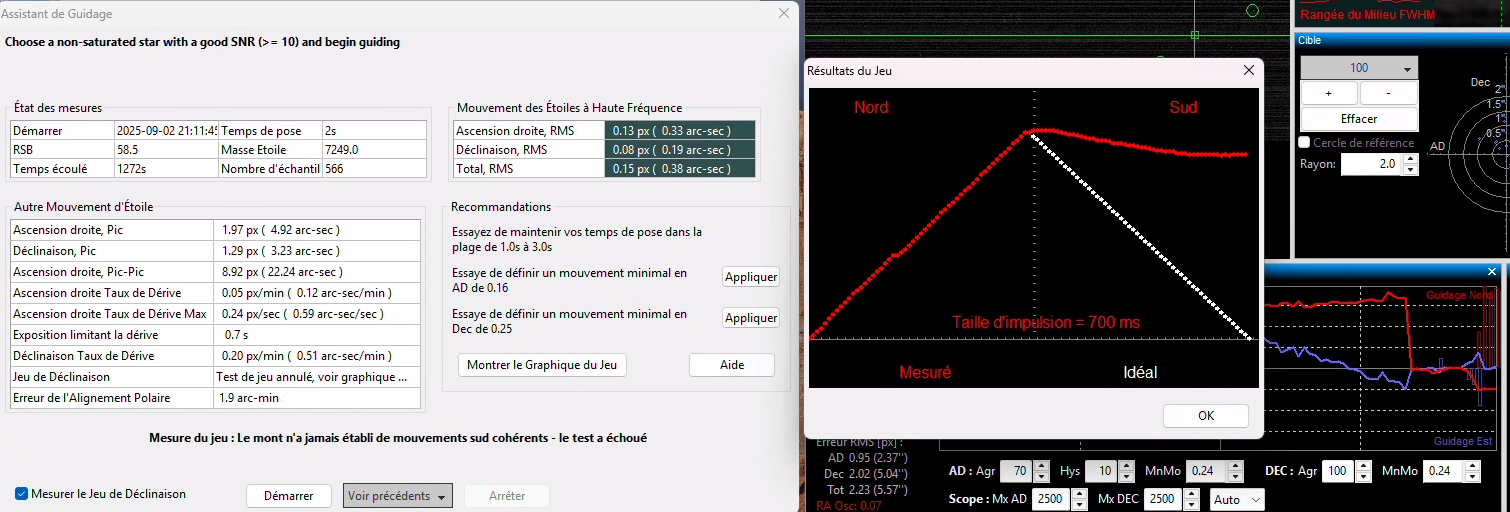The height and width of the screenshot is (512, 1510).
Task: Open the Auto dropdown next to Mx DEC
Action: tap(1237, 499)
